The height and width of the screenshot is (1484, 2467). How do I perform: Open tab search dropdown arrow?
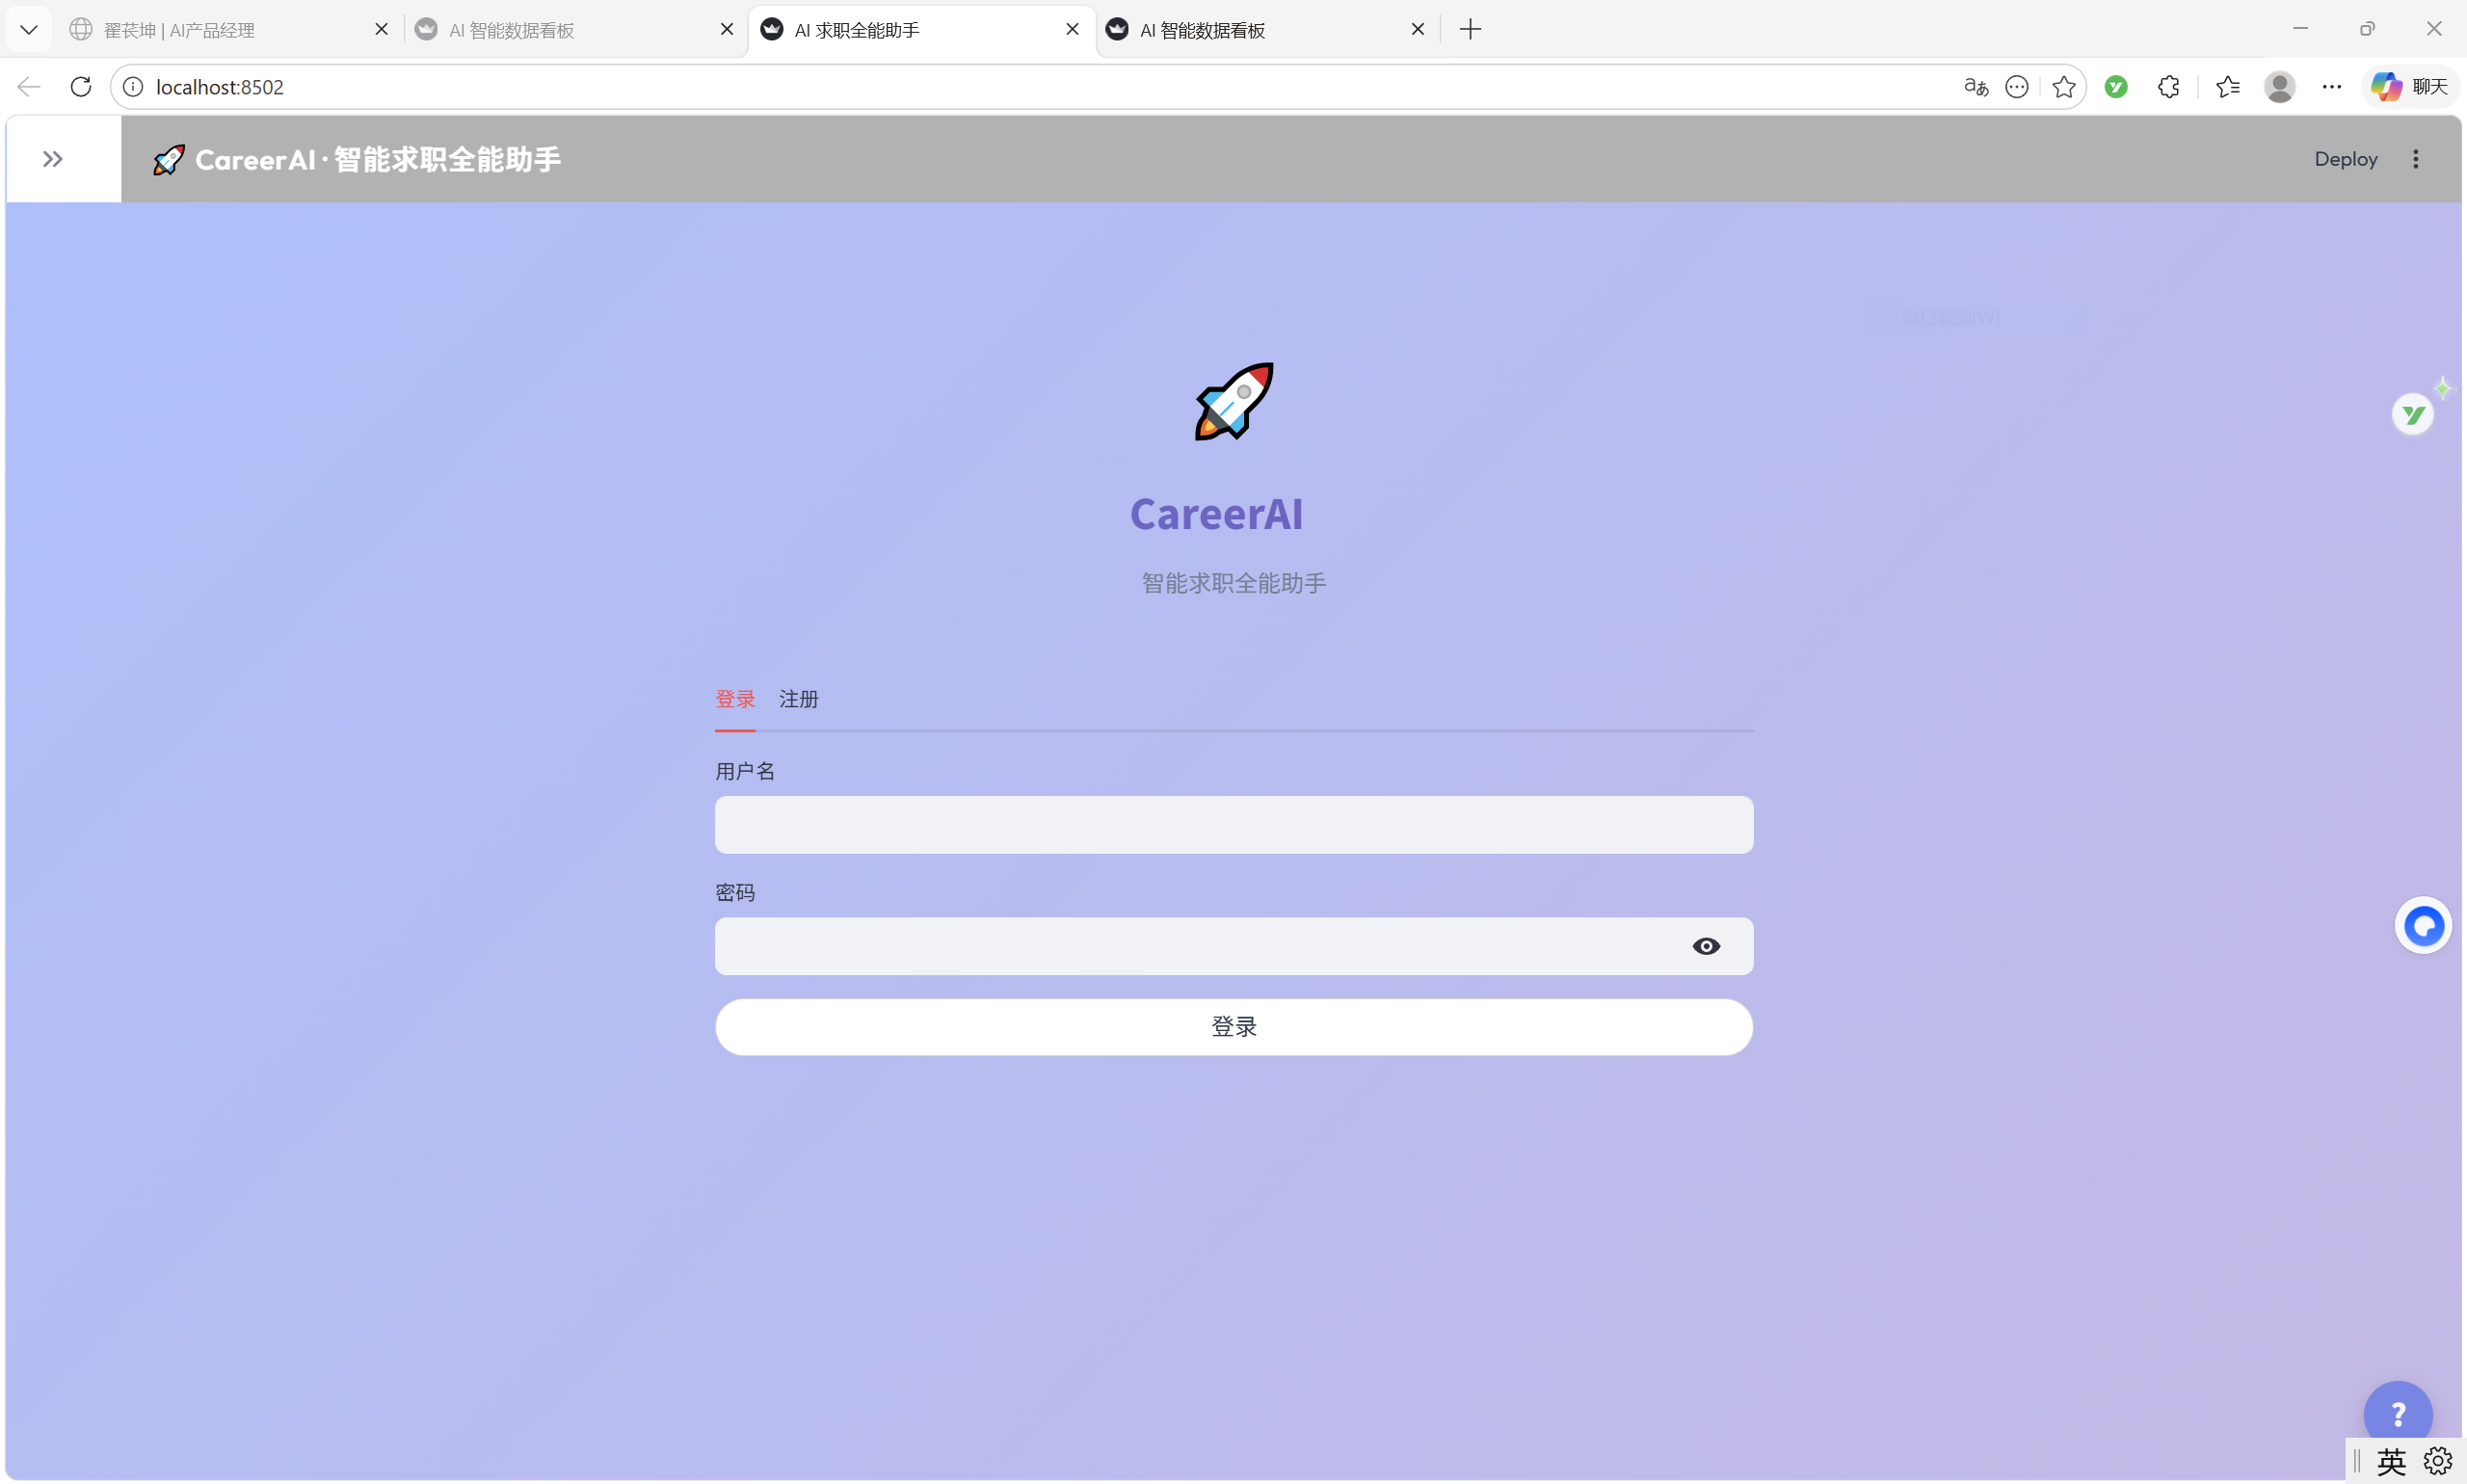29,30
